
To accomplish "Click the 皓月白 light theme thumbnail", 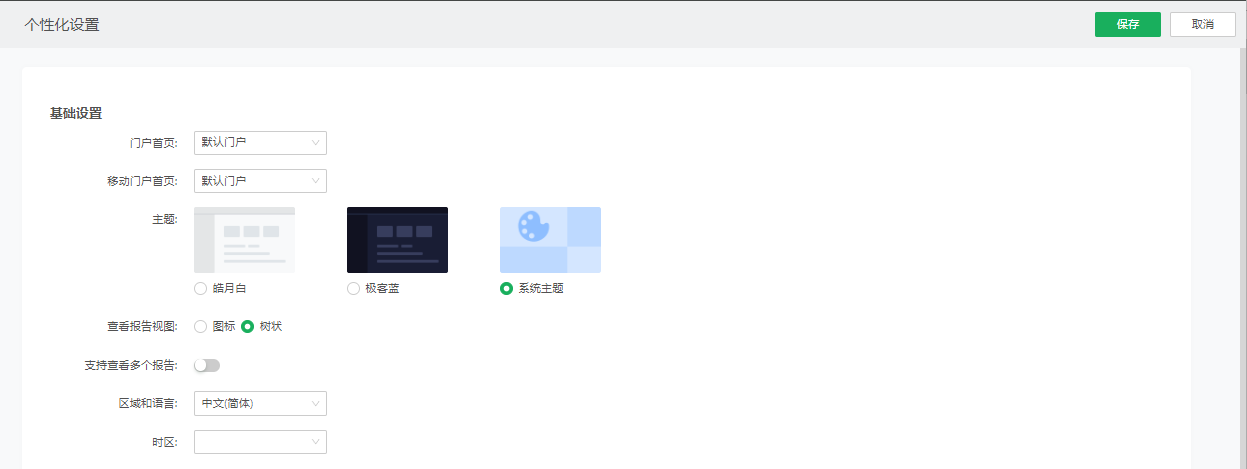I will coord(244,240).
